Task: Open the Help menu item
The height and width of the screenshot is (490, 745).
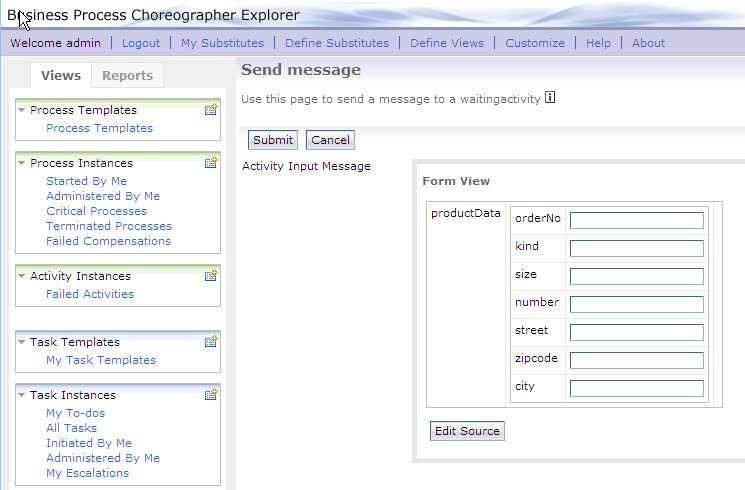Action: [598, 43]
